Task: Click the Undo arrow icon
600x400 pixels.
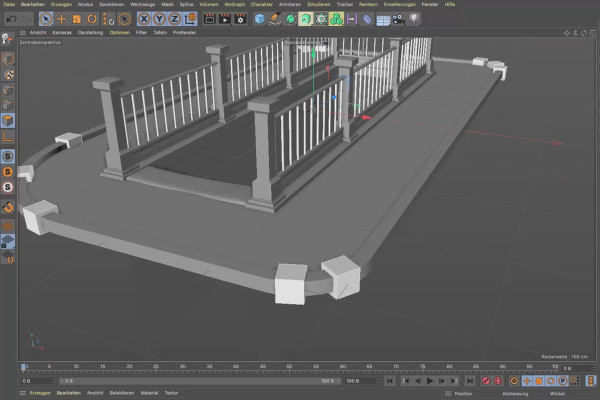Action: click(x=11, y=19)
